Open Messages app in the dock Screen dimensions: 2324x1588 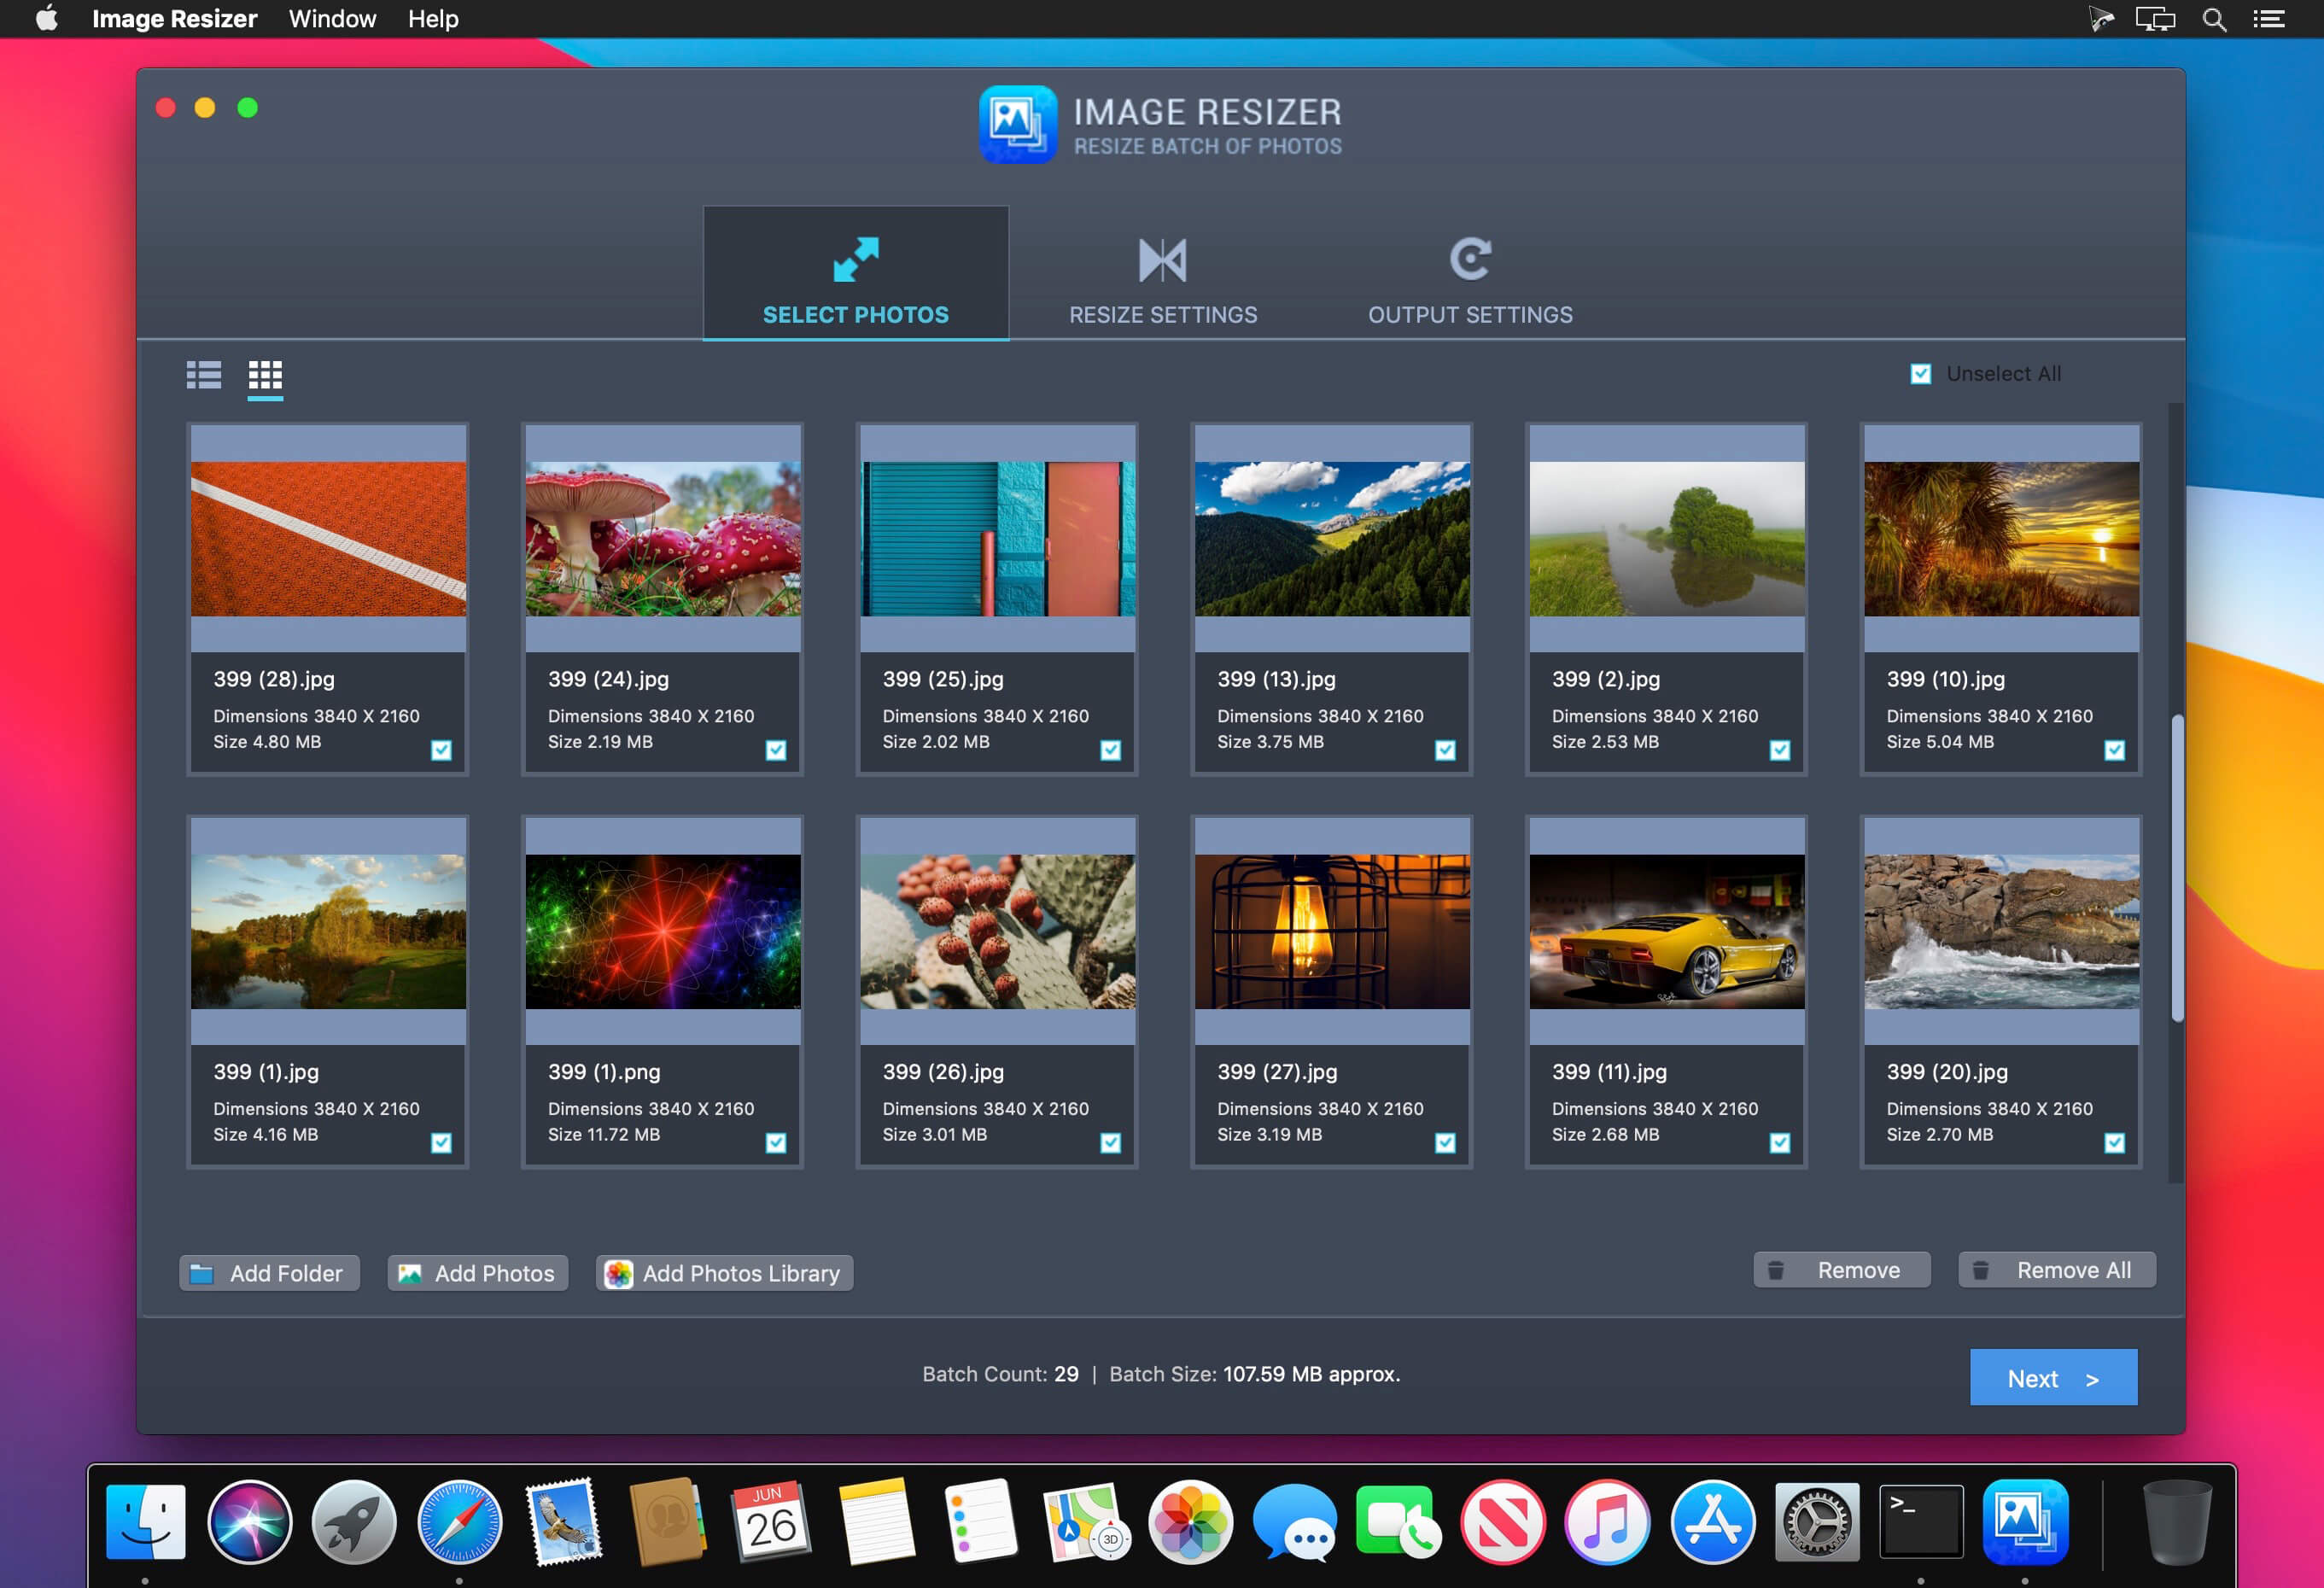click(1295, 1522)
